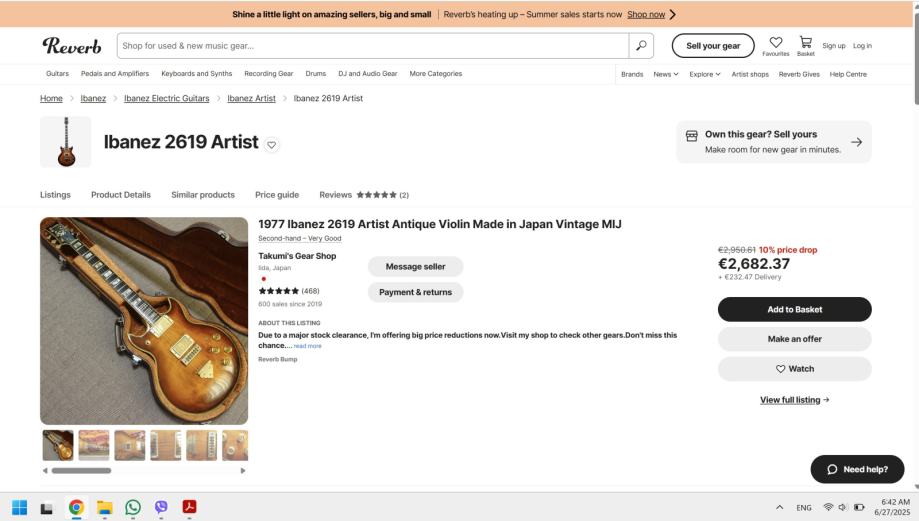Click the search for music gear field
The image size is (919, 521).
tap(370, 45)
